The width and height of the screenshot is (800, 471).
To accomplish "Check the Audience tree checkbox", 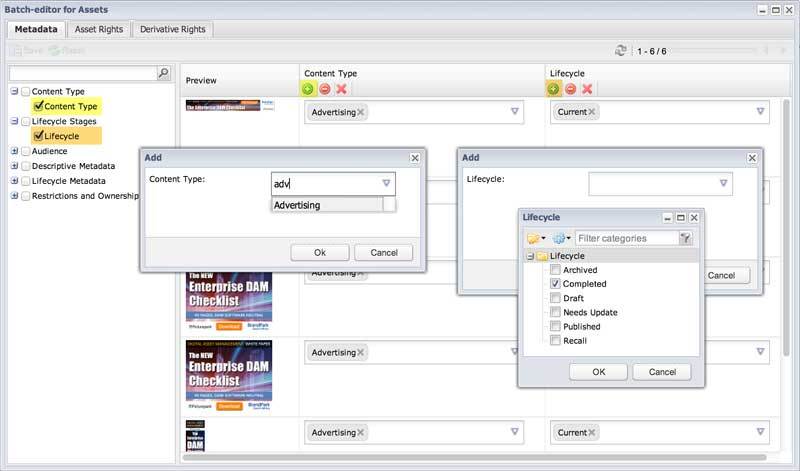I will [x=26, y=152].
